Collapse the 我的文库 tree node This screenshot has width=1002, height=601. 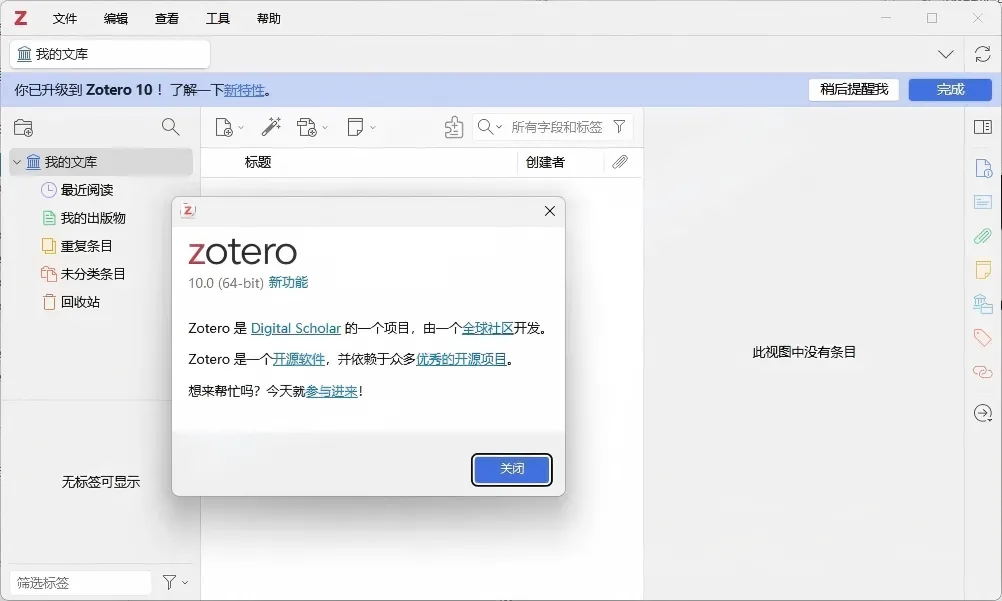[x=17, y=162]
